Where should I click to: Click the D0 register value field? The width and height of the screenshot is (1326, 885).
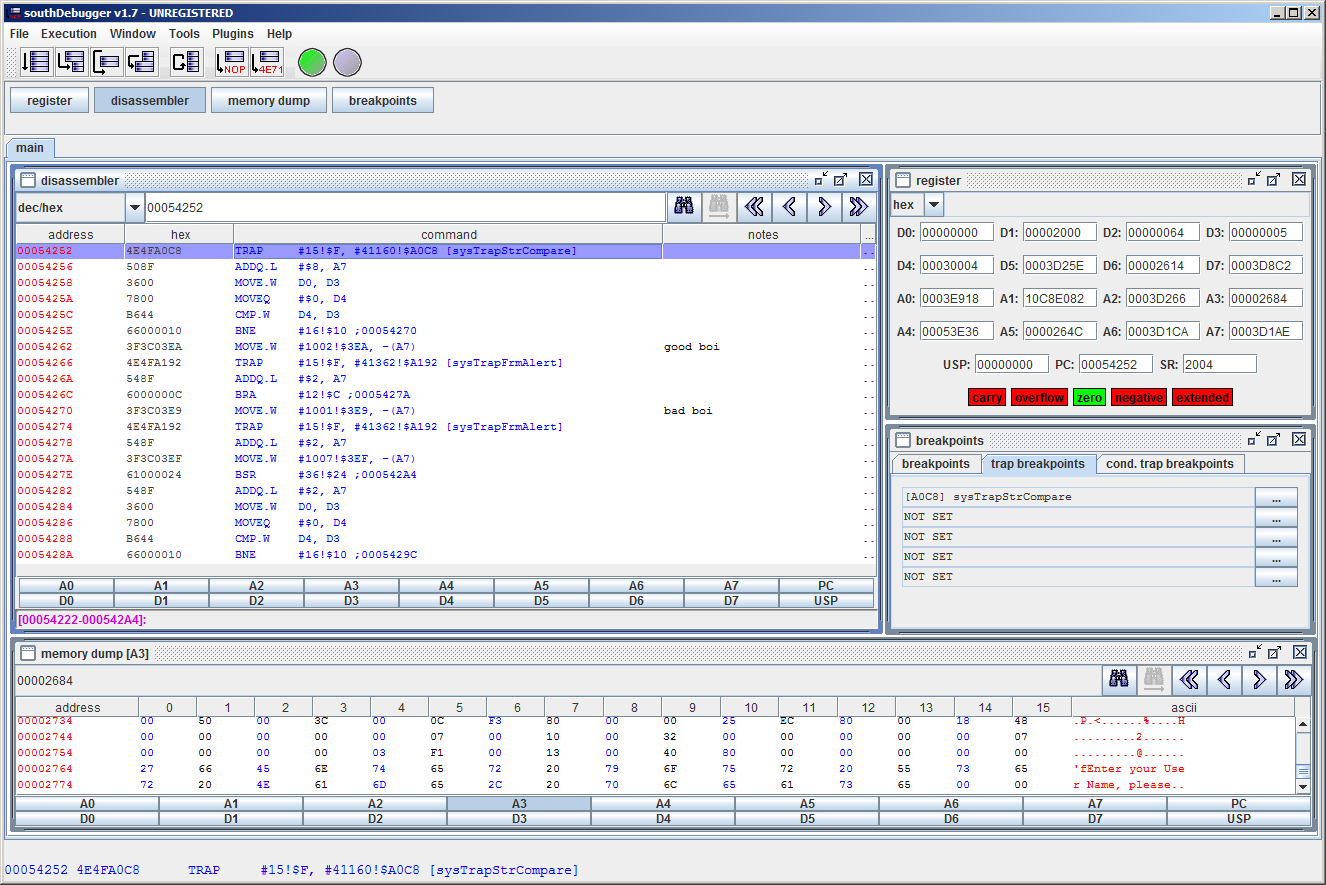tap(956, 232)
